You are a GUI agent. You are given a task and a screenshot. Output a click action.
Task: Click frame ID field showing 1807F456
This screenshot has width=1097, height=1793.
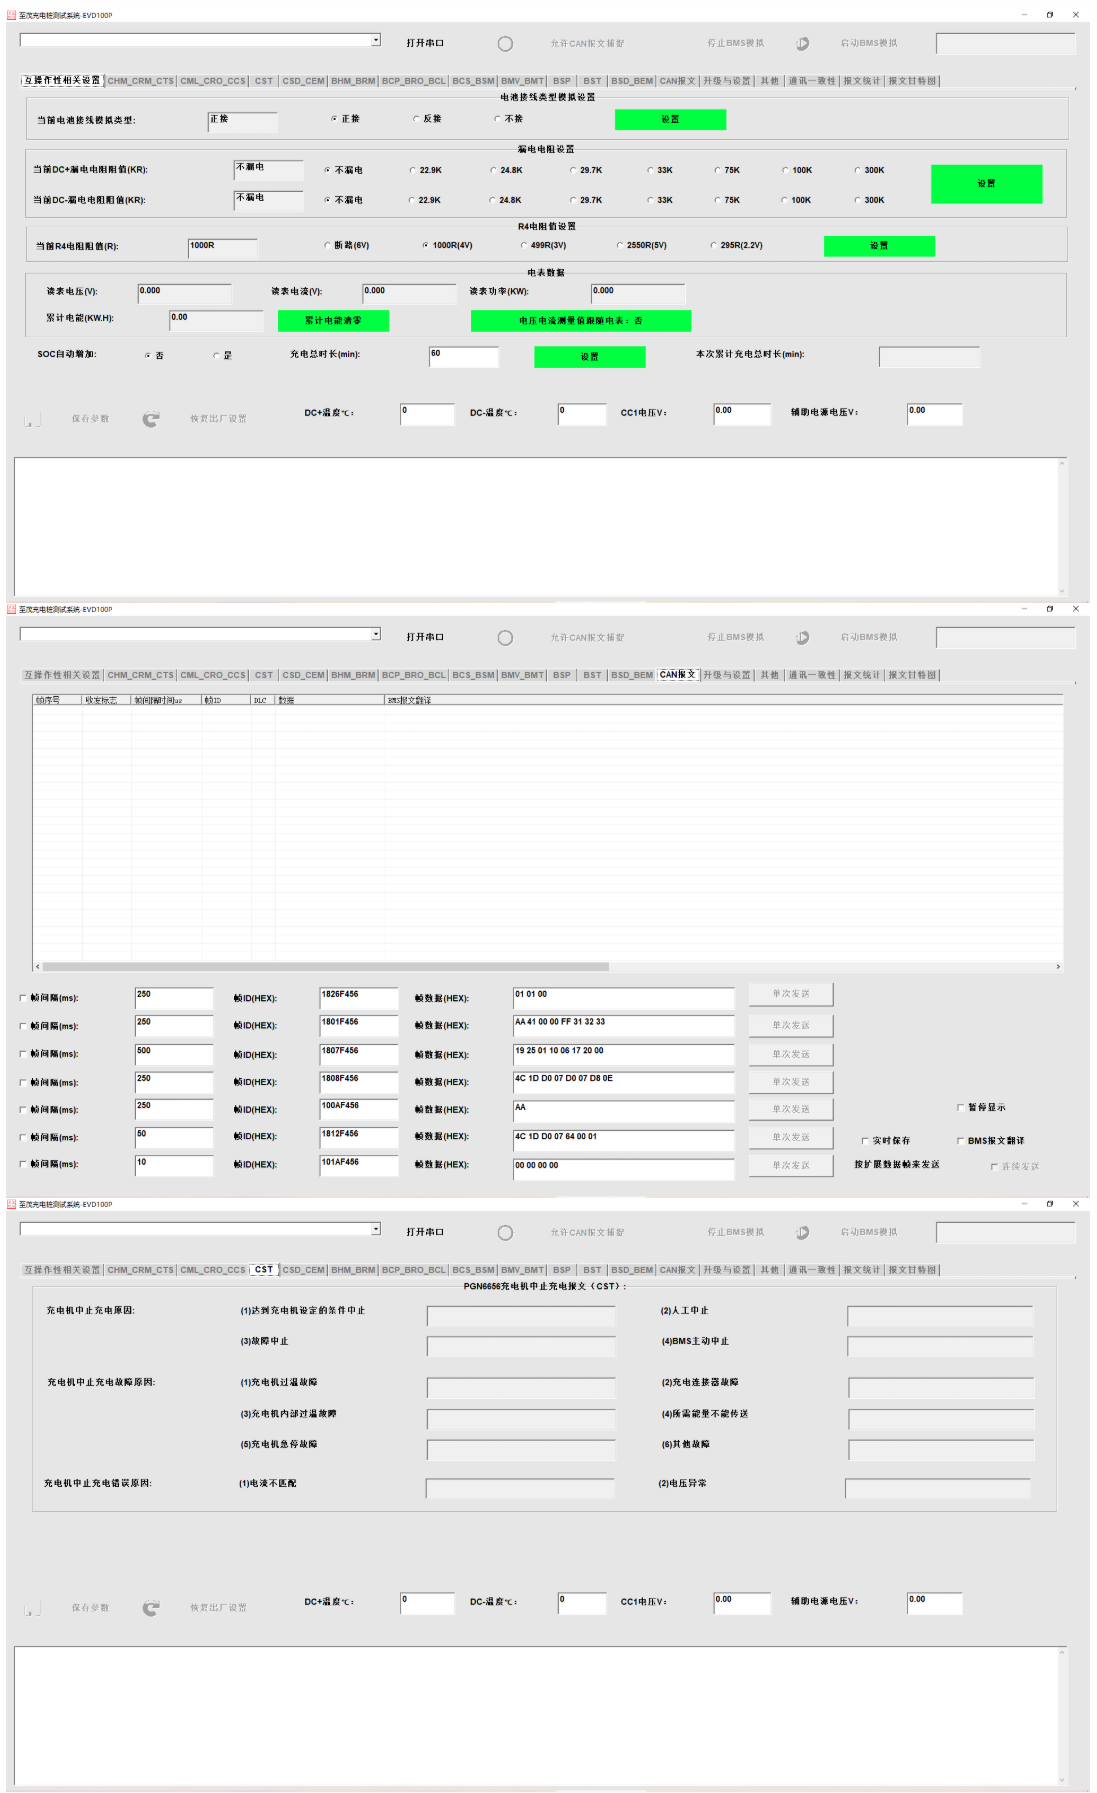pyautogui.click(x=359, y=1054)
